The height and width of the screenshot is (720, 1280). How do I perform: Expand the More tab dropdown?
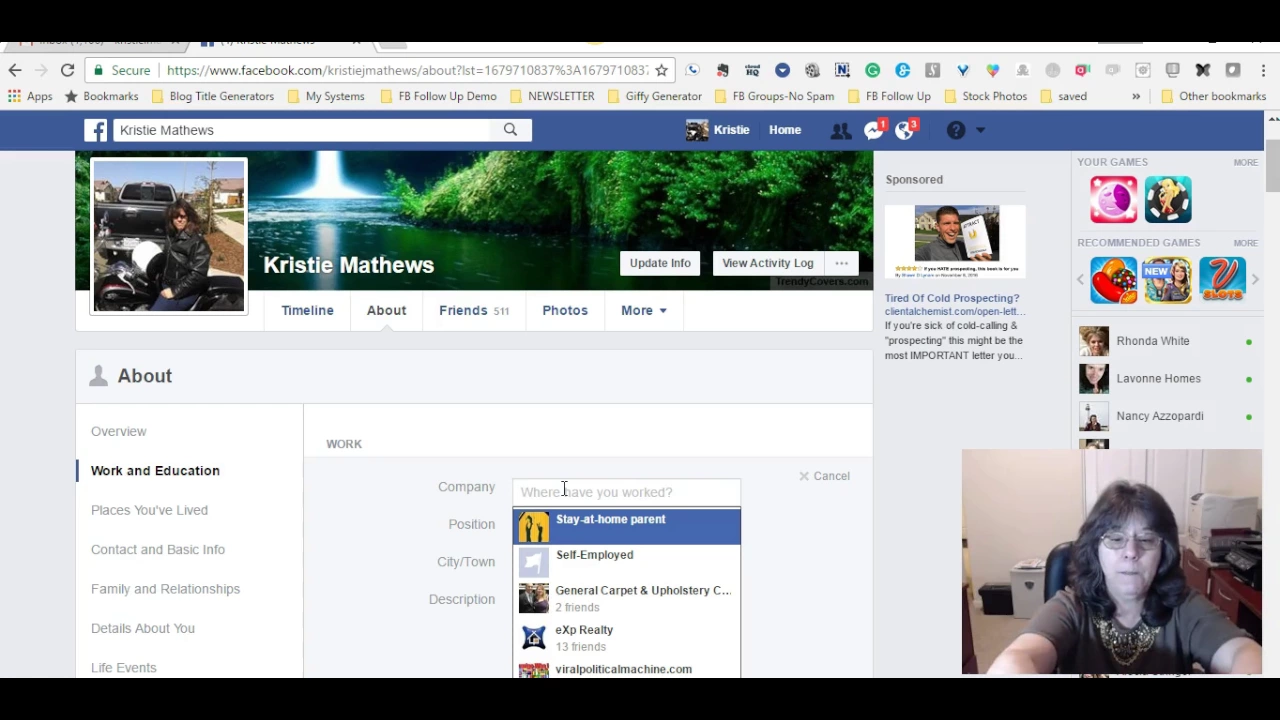click(644, 310)
